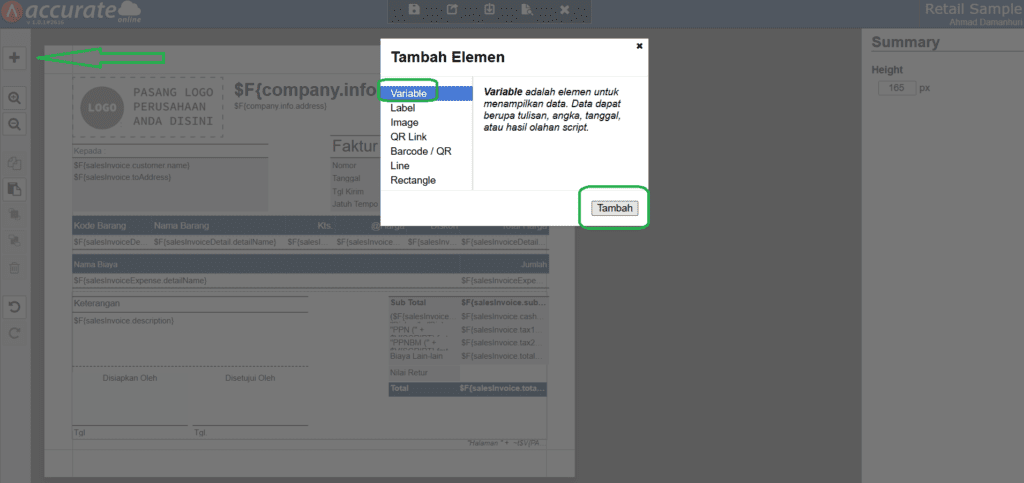The image size is (1024, 483).
Task: Zoom in on the template canvas
Action: (14, 99)
